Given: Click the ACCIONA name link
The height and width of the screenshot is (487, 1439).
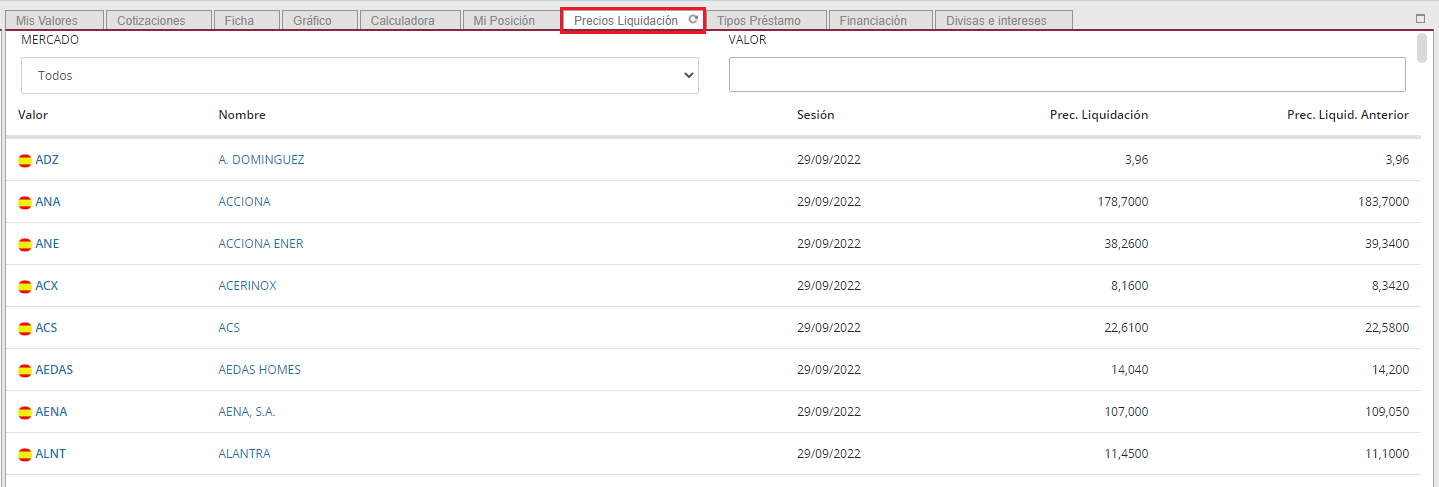Looking at the screenshot, I should pos(244,202).
